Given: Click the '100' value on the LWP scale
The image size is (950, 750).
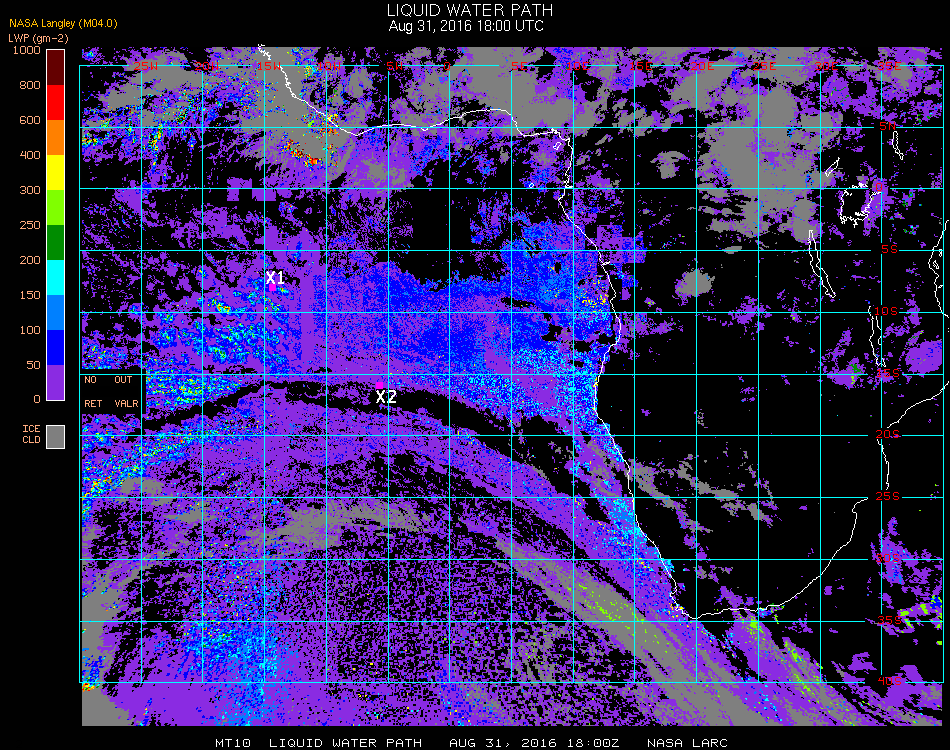Looking at the screenshot, I should click(30, 330).
